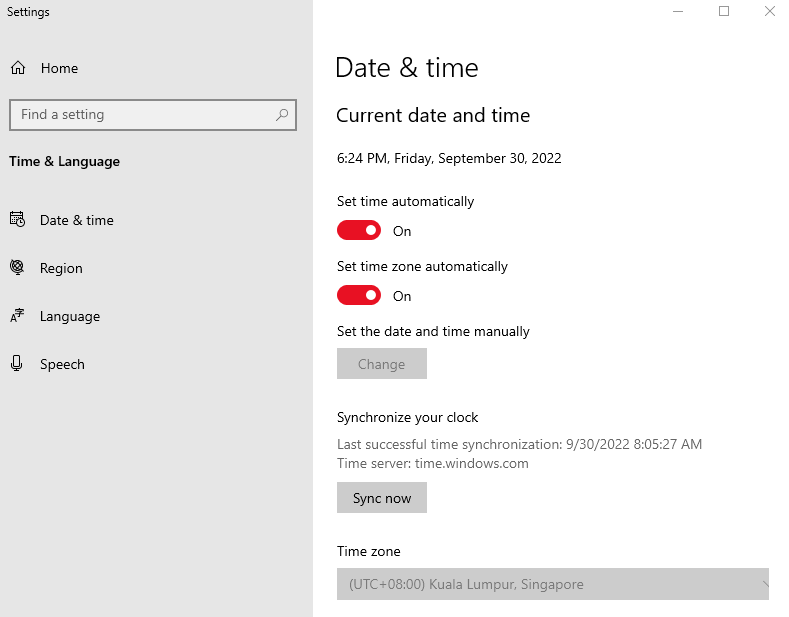This screenshot has width=789, height=617.
Task: Open Language settings page
Action: tap(70, 317)
